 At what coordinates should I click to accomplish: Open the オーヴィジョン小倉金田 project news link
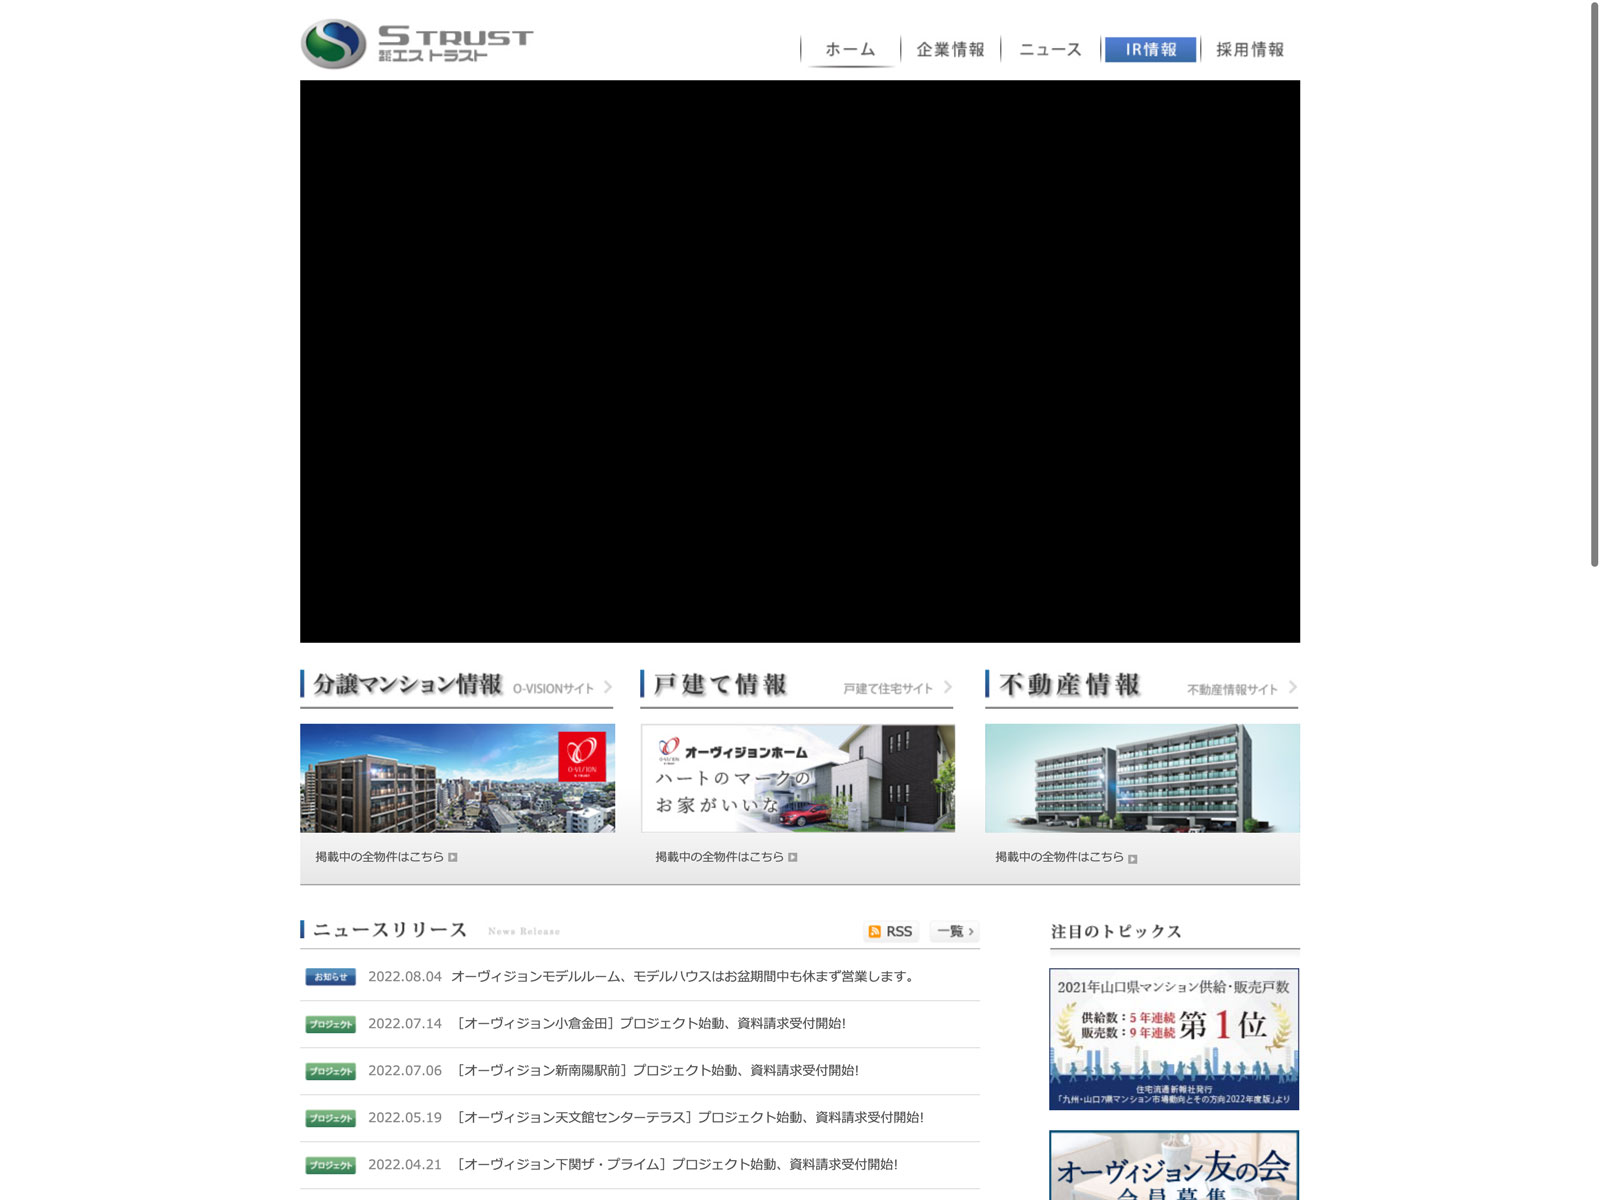tap(651, 1023)
